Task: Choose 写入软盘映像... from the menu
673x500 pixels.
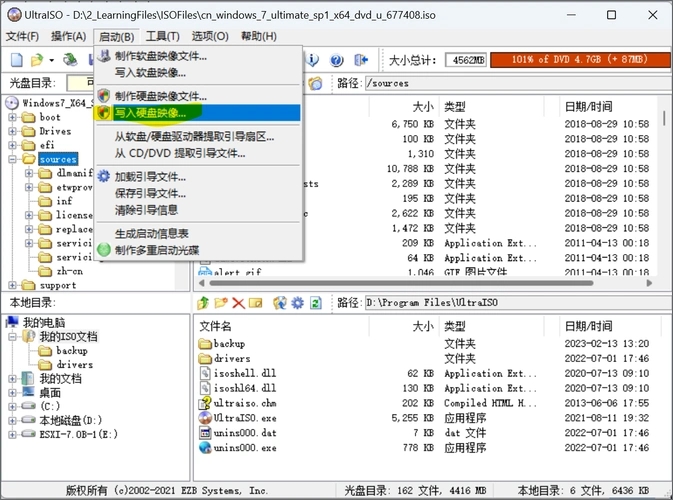Action: click(198, 73)
